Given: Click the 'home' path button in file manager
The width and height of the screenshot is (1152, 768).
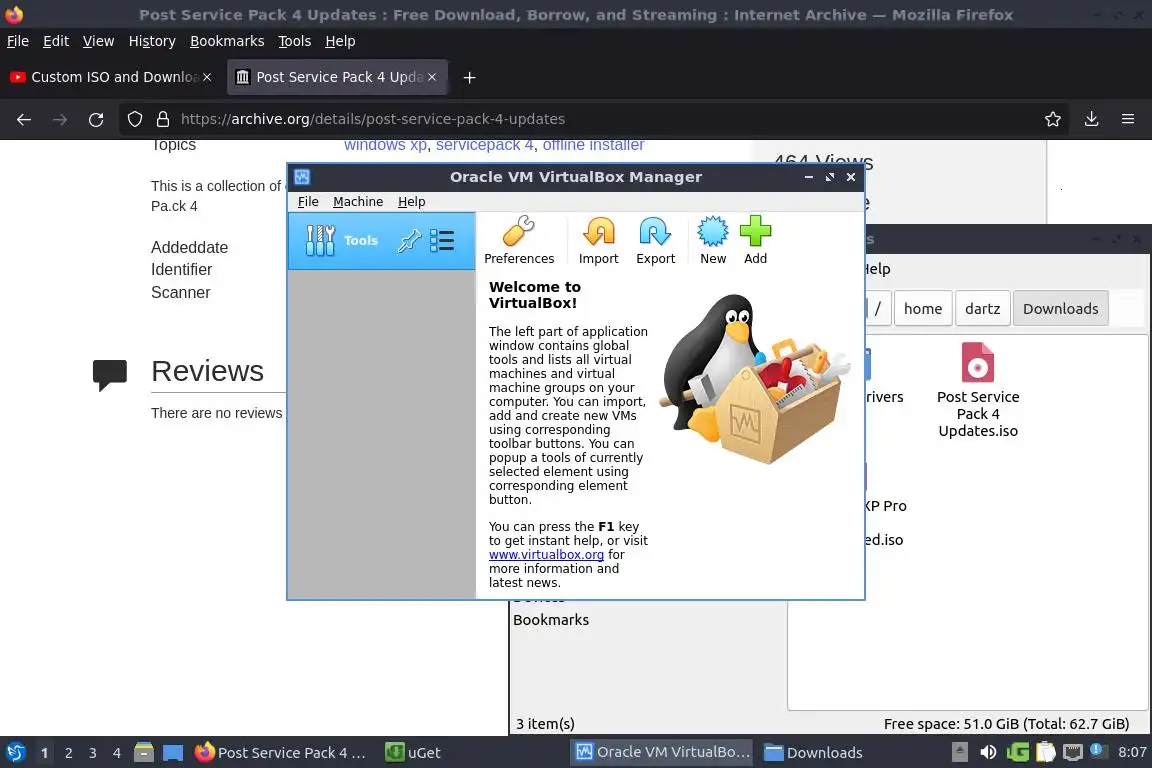Looking at the screenshot, I should [x=923, y=309].
